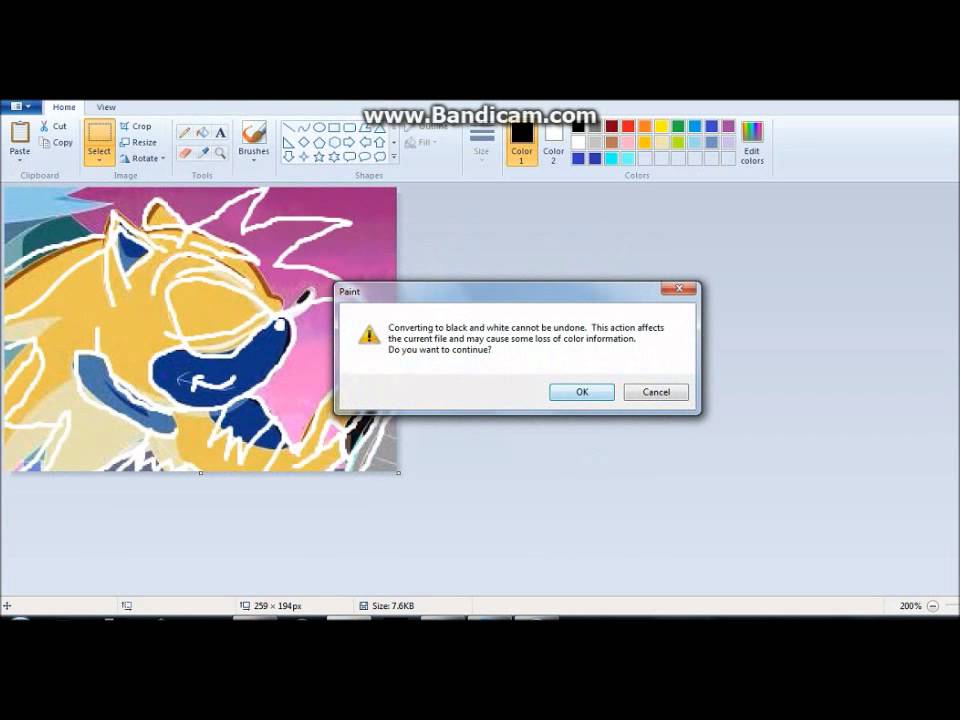Choose the Cloud callout shape
Screen dimensions: 960x720
click(380, 157)
